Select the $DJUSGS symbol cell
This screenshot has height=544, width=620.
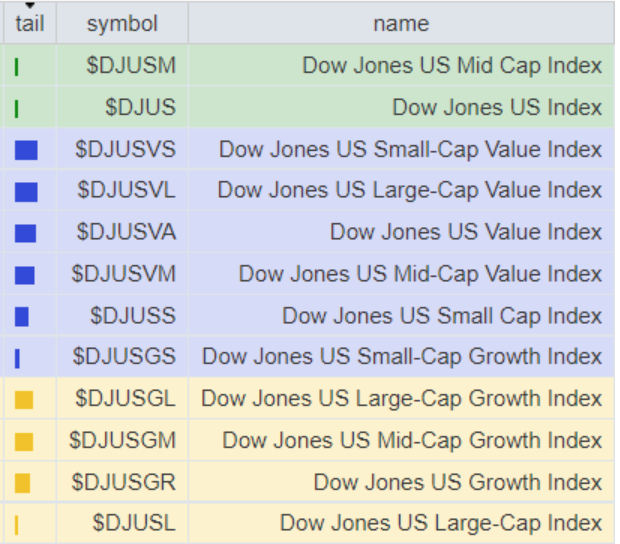124,357
